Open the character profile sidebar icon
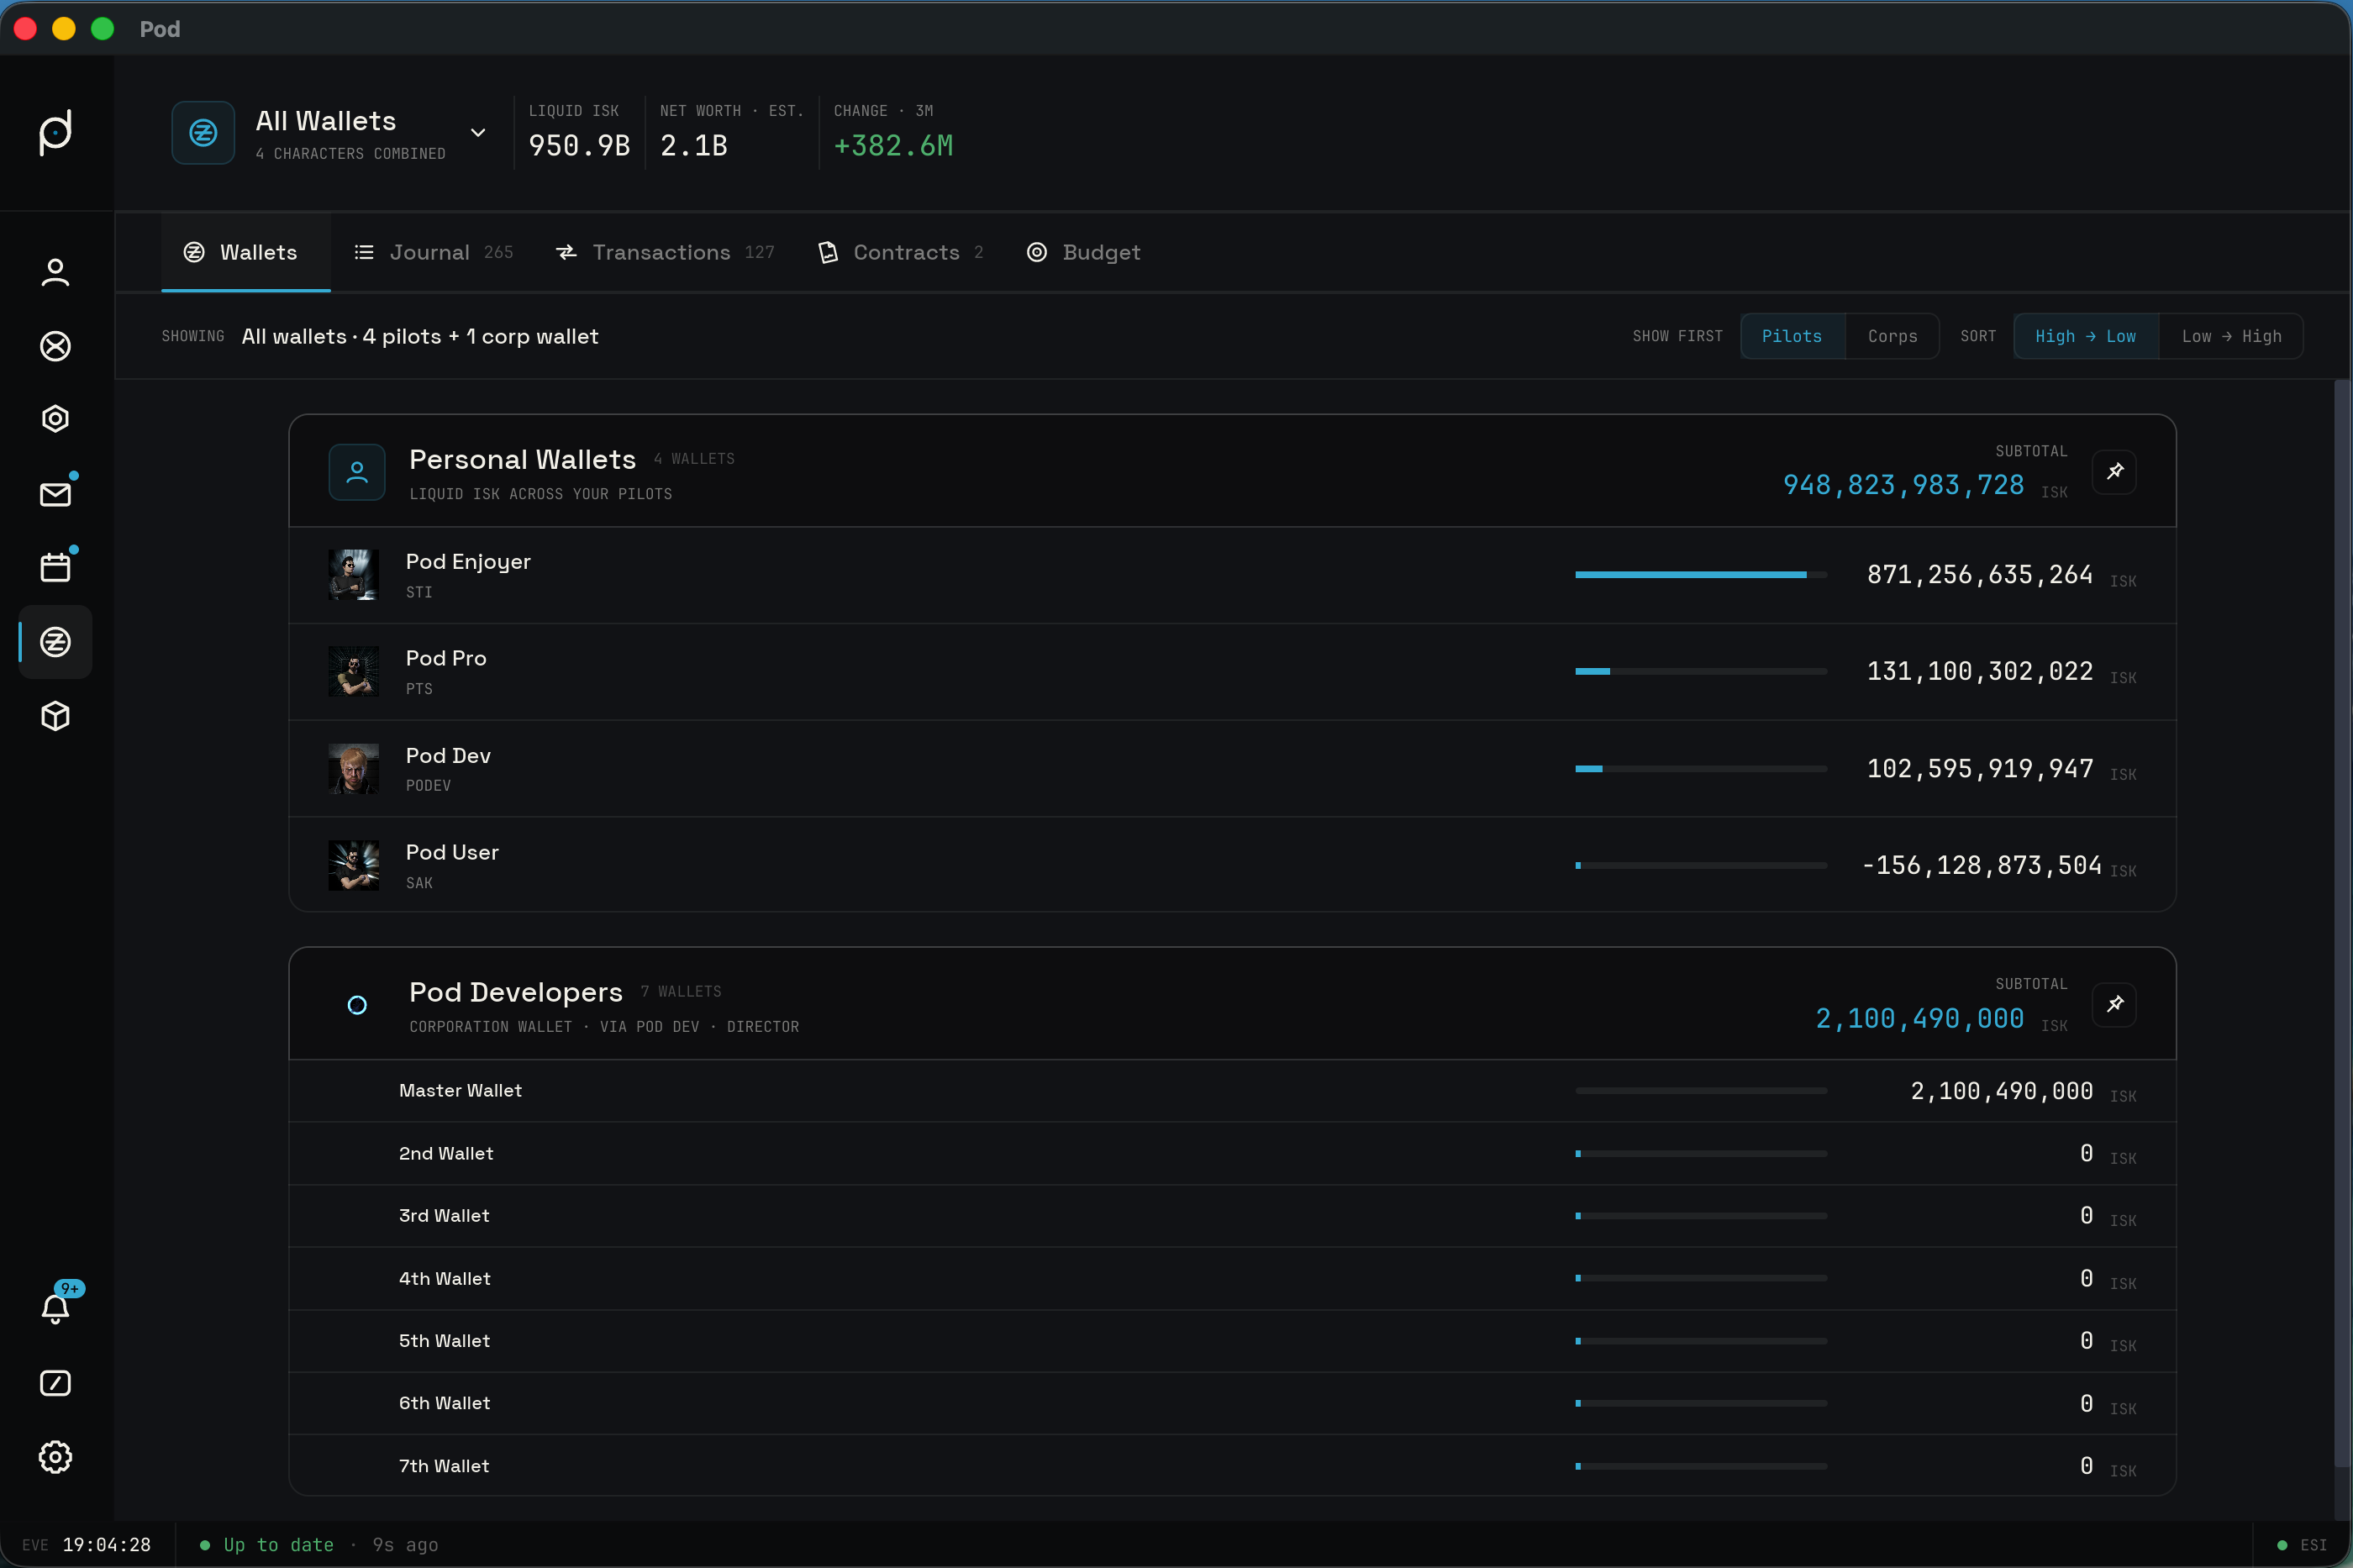Screen dimensions: 2353x1568 (x=55, y=272)
